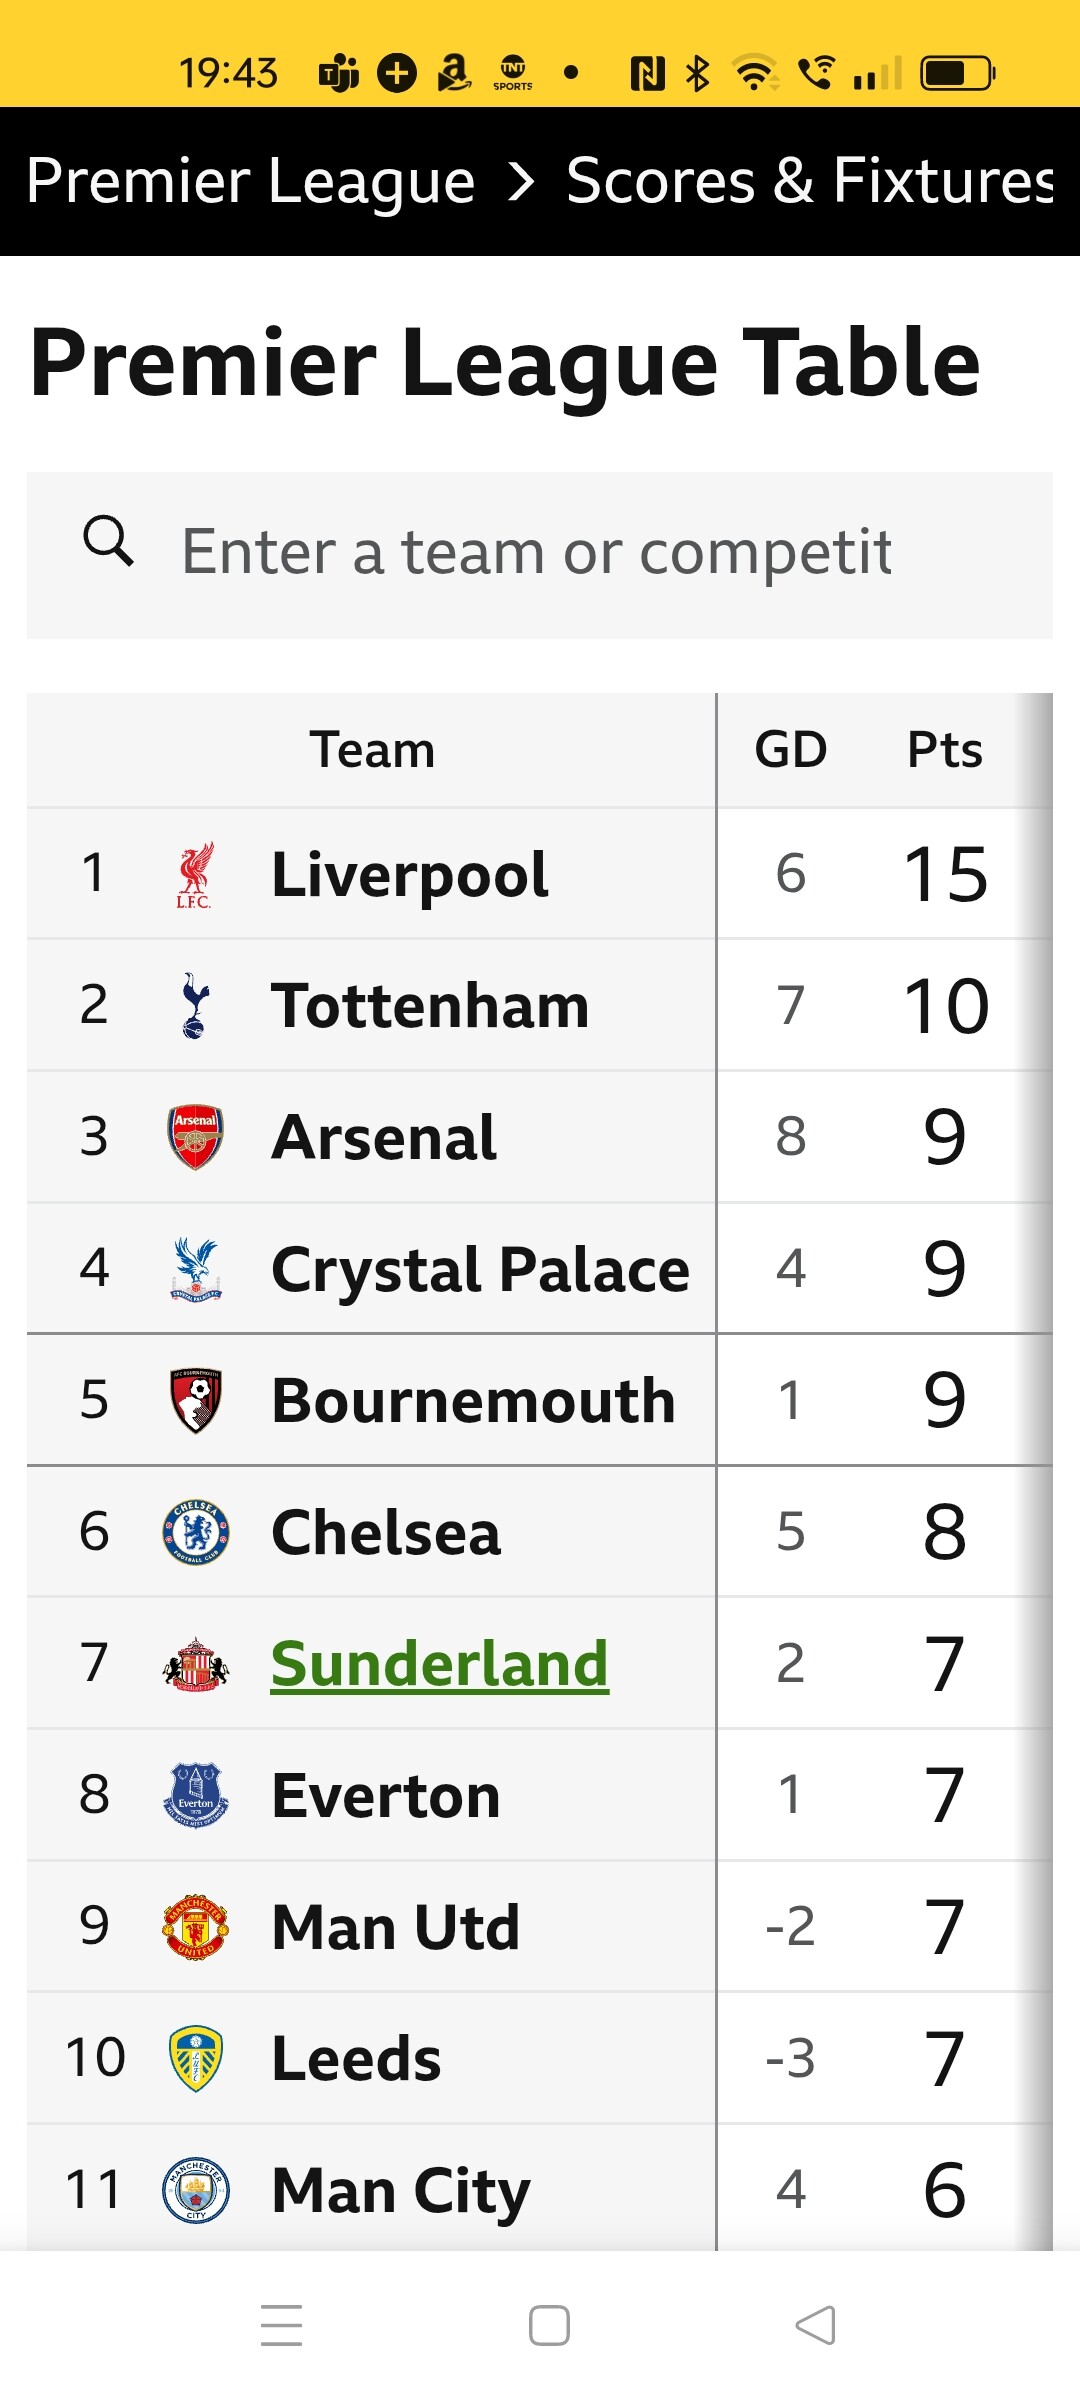Click the Leeds club crest

pos(195,2058)
